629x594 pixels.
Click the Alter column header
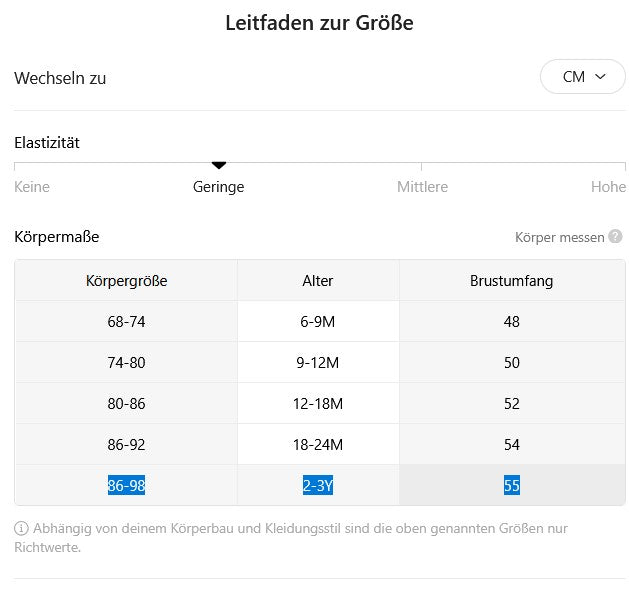tap(318, 281)
